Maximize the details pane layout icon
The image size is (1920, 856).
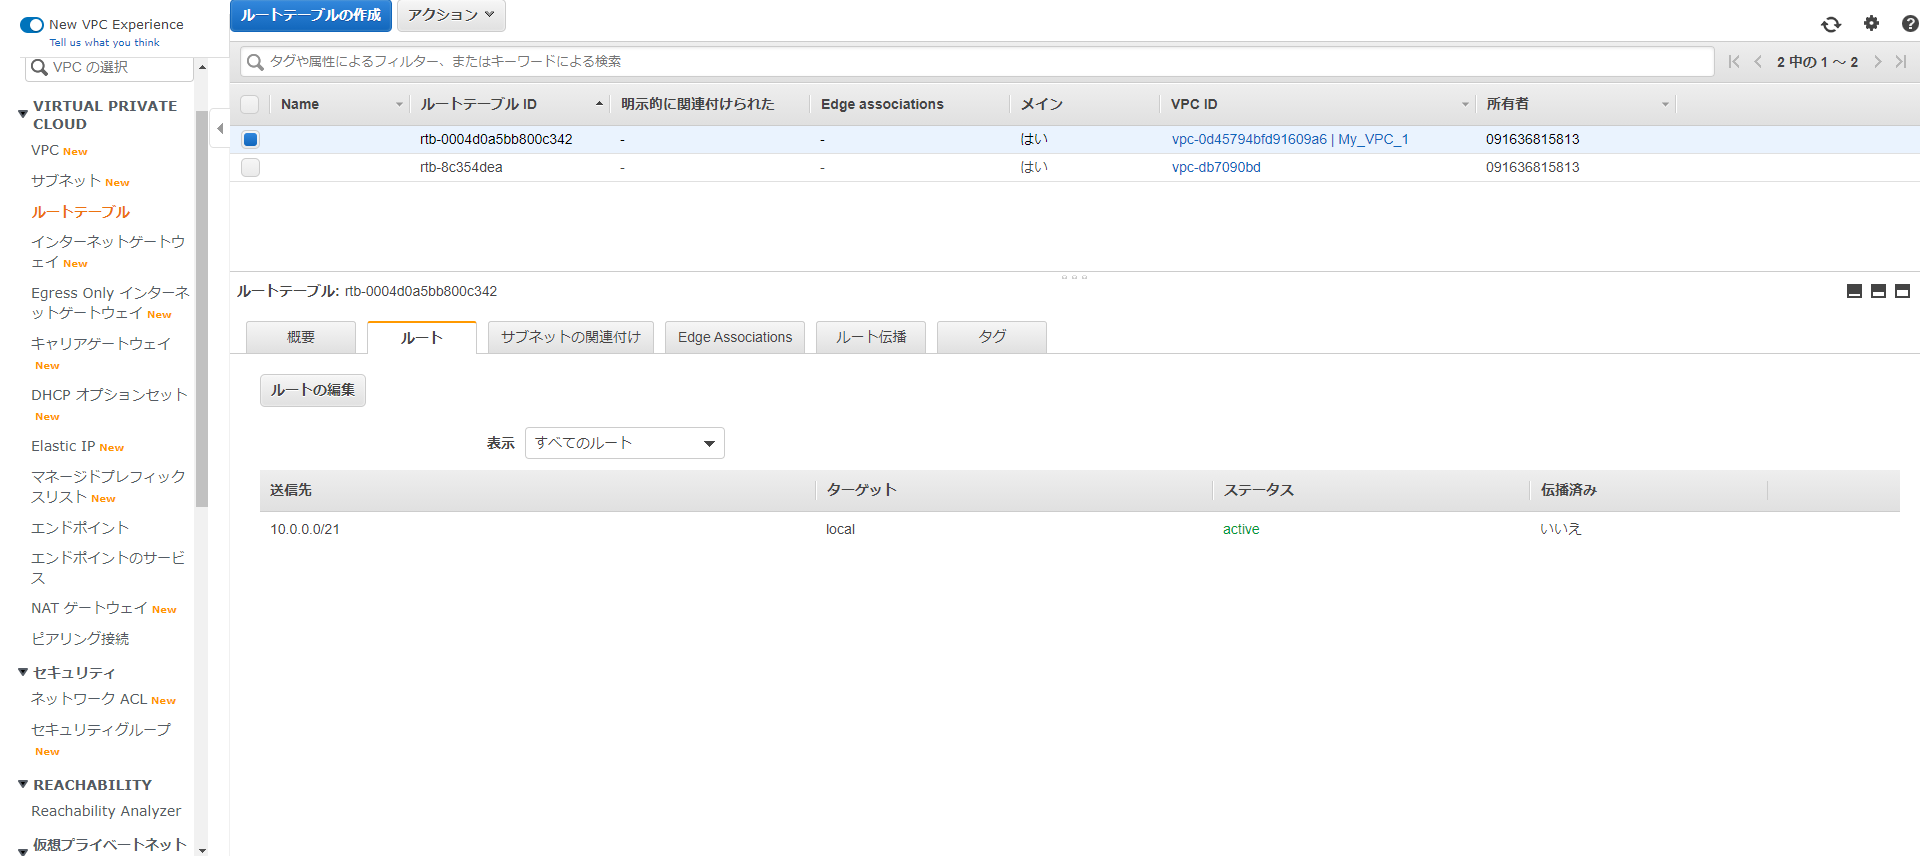pos(1902,291)
